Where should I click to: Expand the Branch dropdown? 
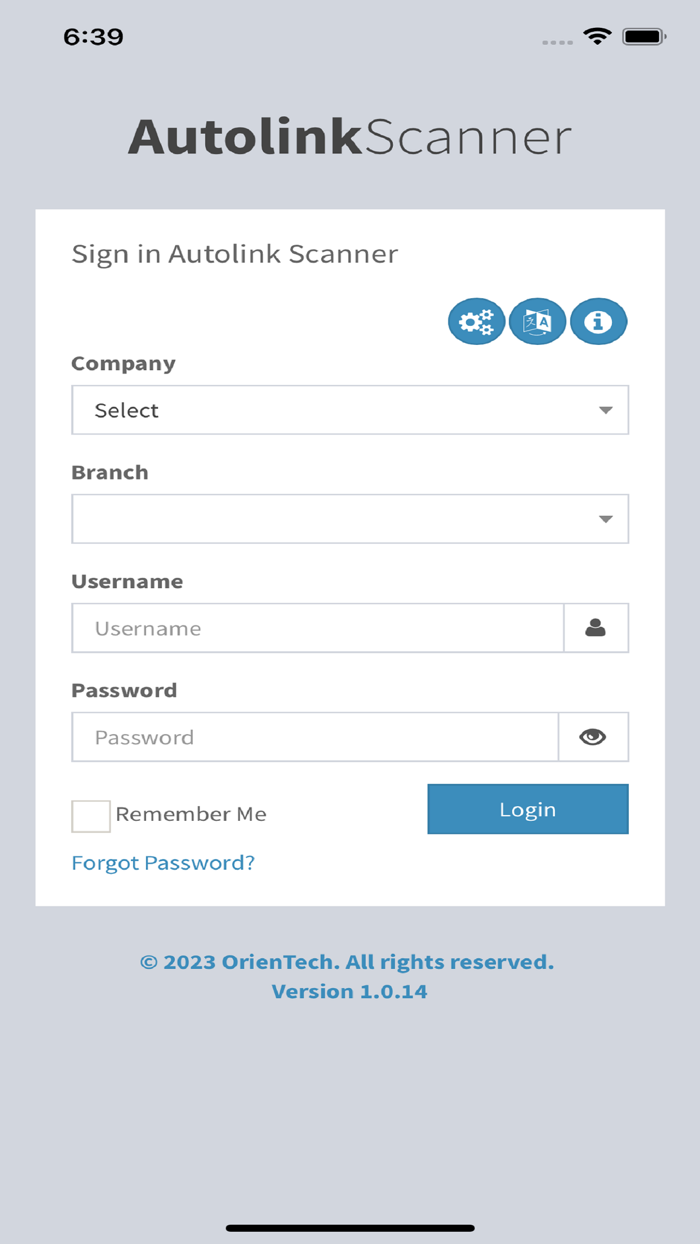coord(349,518)
